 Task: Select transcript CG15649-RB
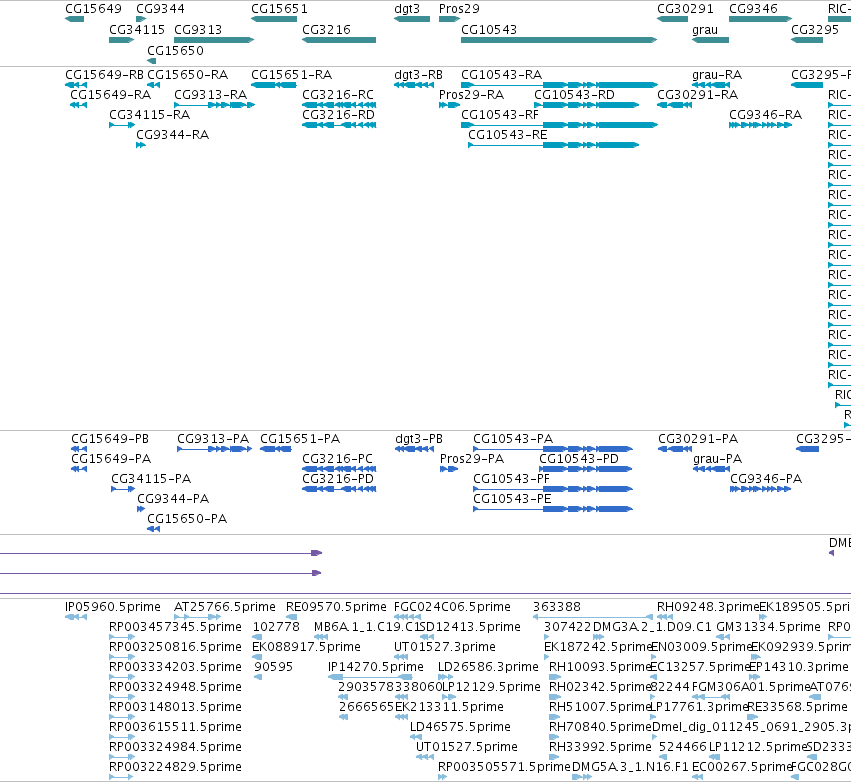75,85
